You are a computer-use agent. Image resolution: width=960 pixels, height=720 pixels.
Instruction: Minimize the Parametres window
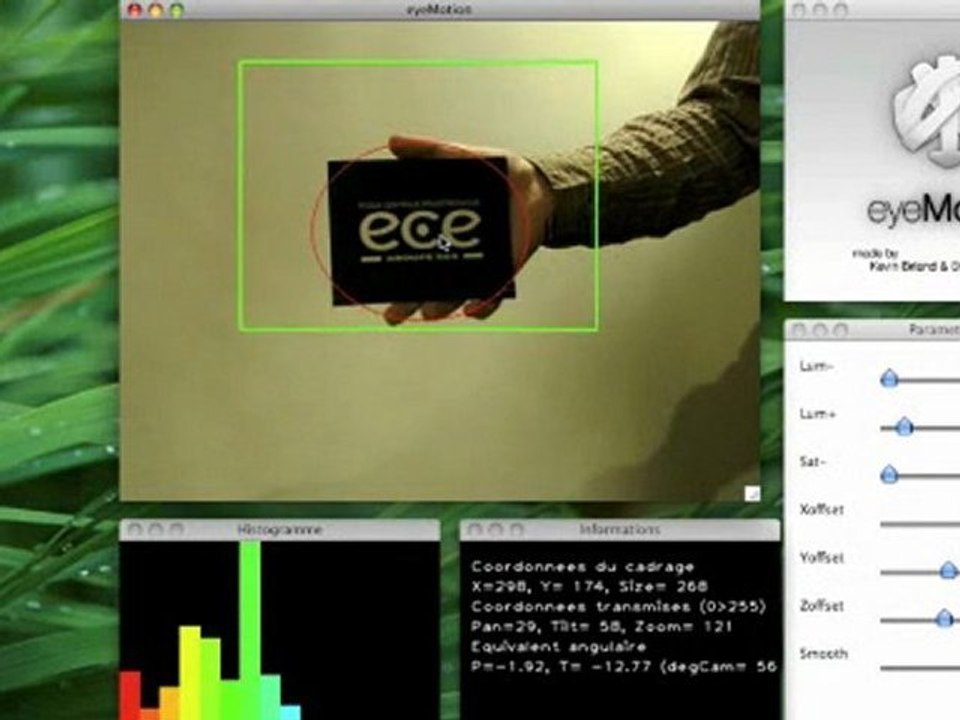820,331
